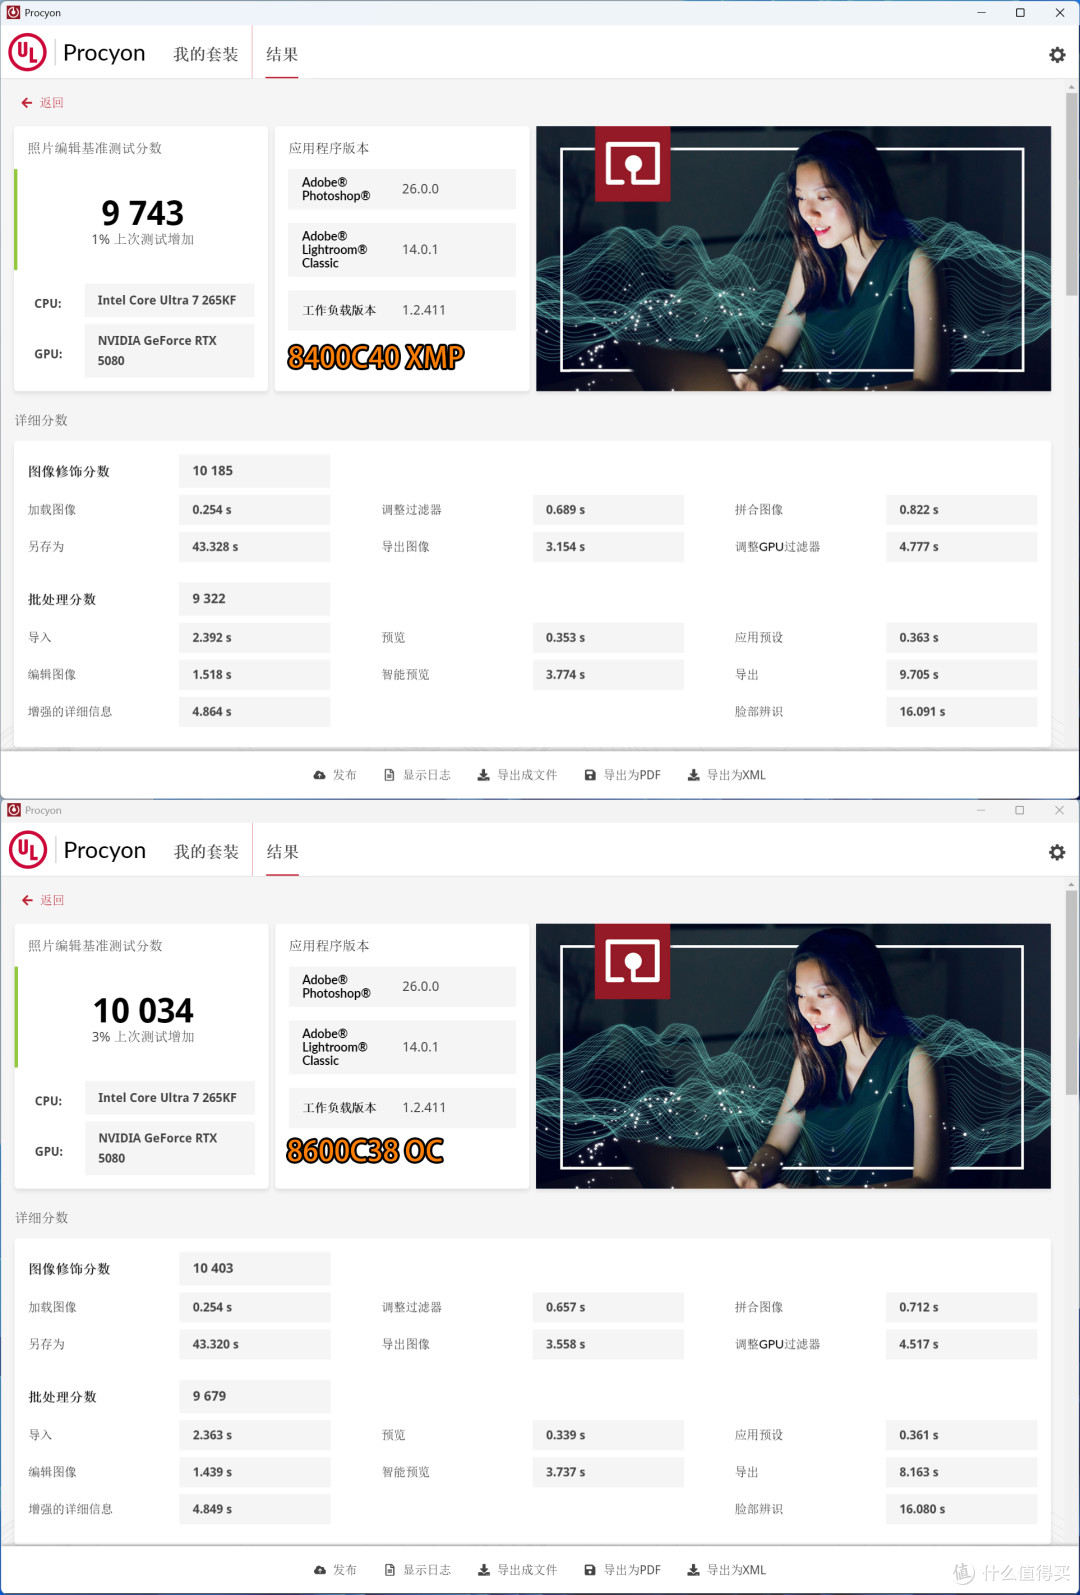
Task: Select overall score 10 034
Action: point(143,1010)
